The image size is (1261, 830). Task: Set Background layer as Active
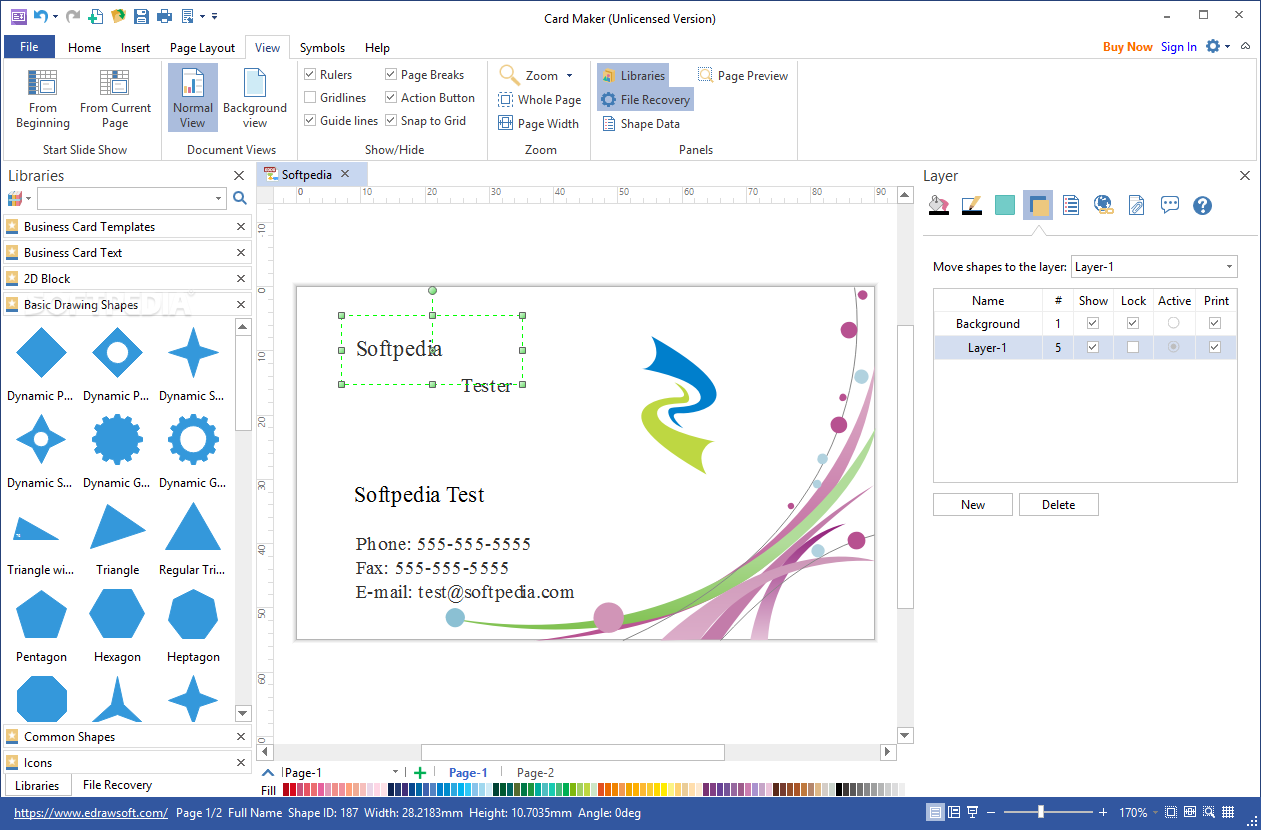1174,323
